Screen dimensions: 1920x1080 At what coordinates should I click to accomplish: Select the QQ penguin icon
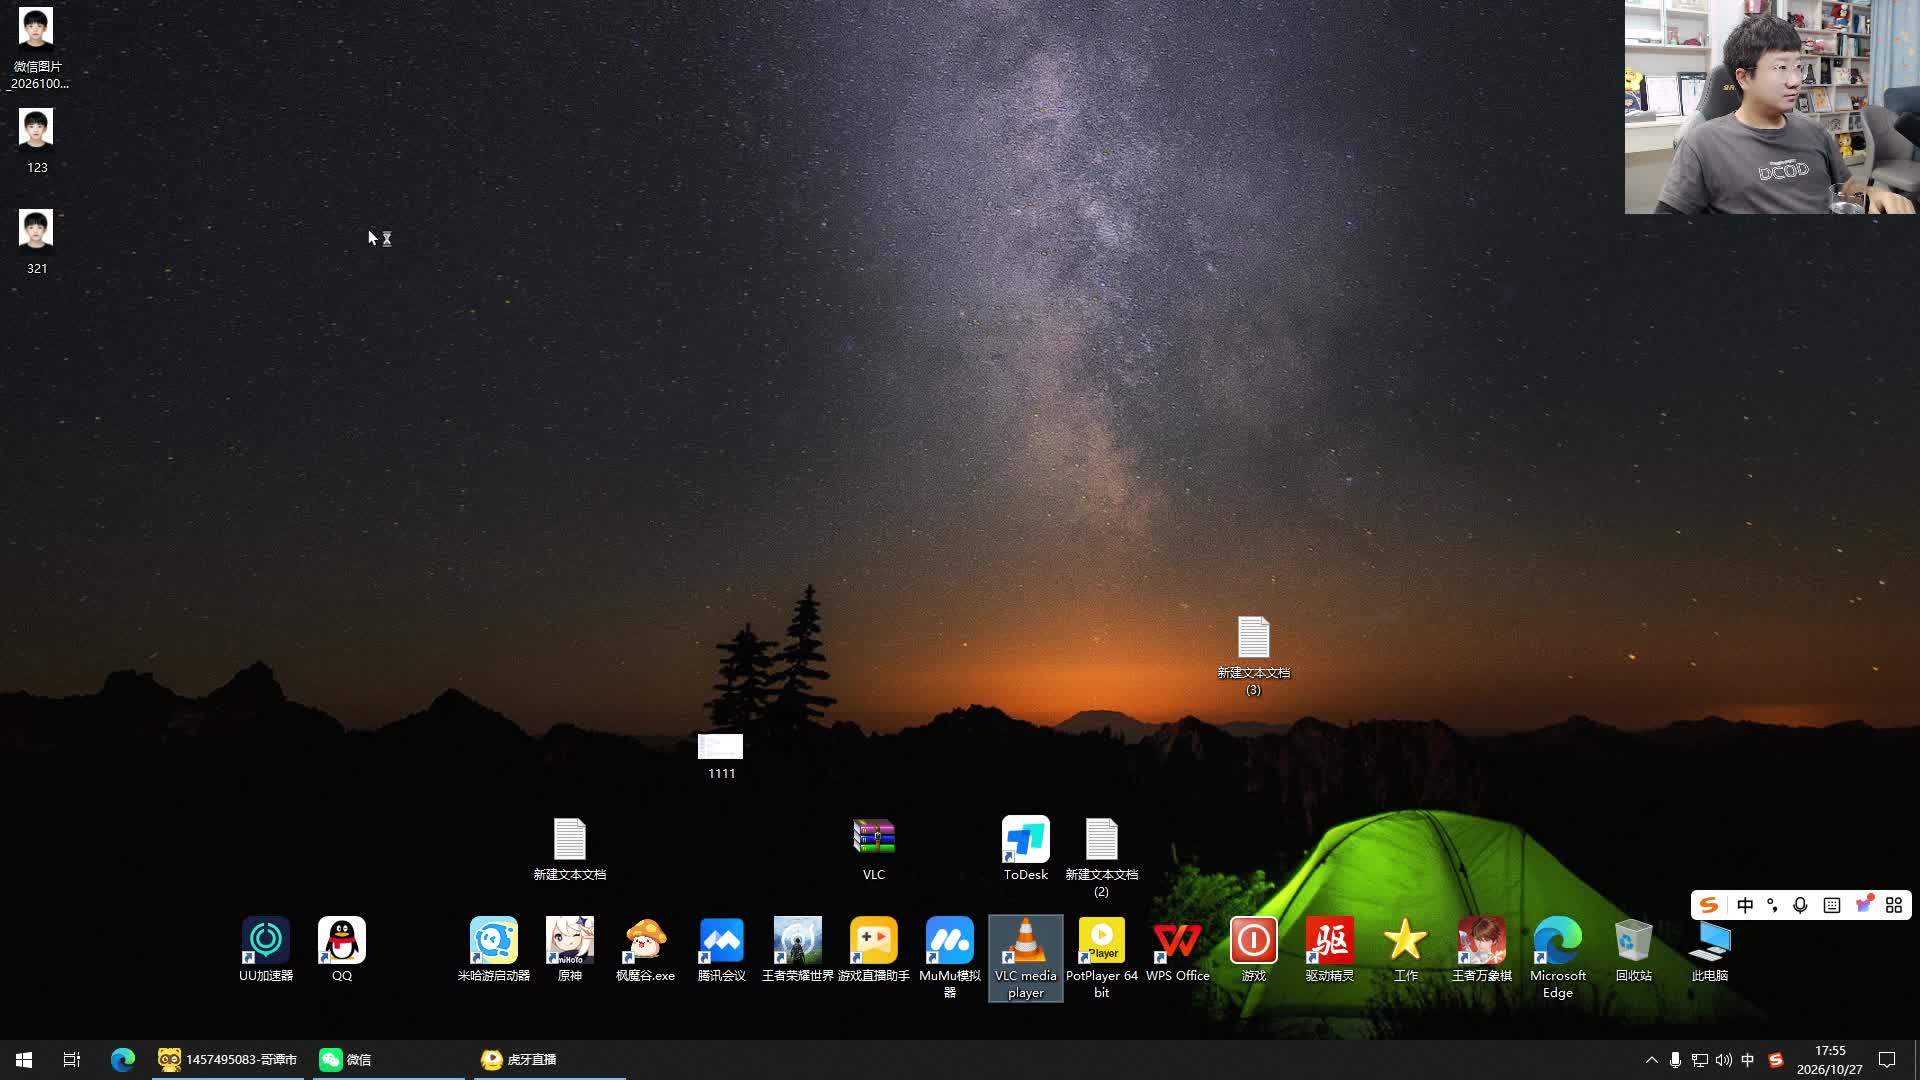coord(341,949)
